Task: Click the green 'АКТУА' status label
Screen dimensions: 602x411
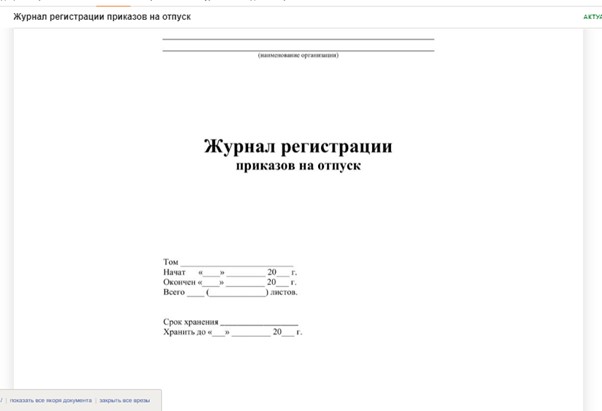Action: (592, 17)
